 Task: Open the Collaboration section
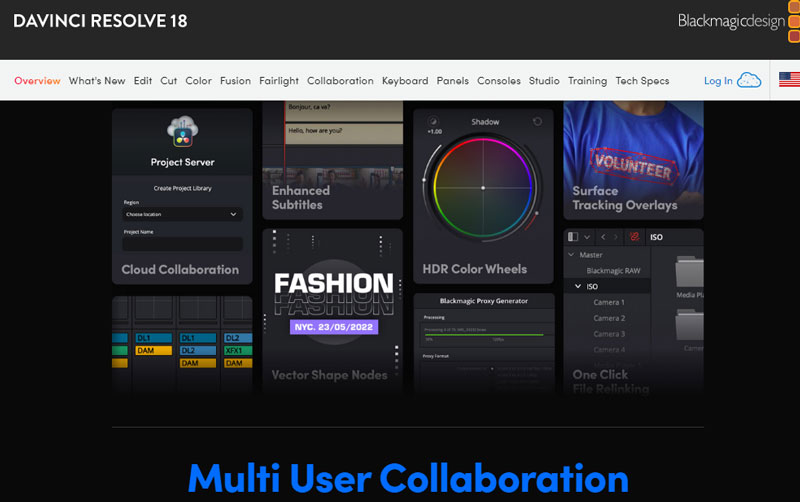point(340,81)
